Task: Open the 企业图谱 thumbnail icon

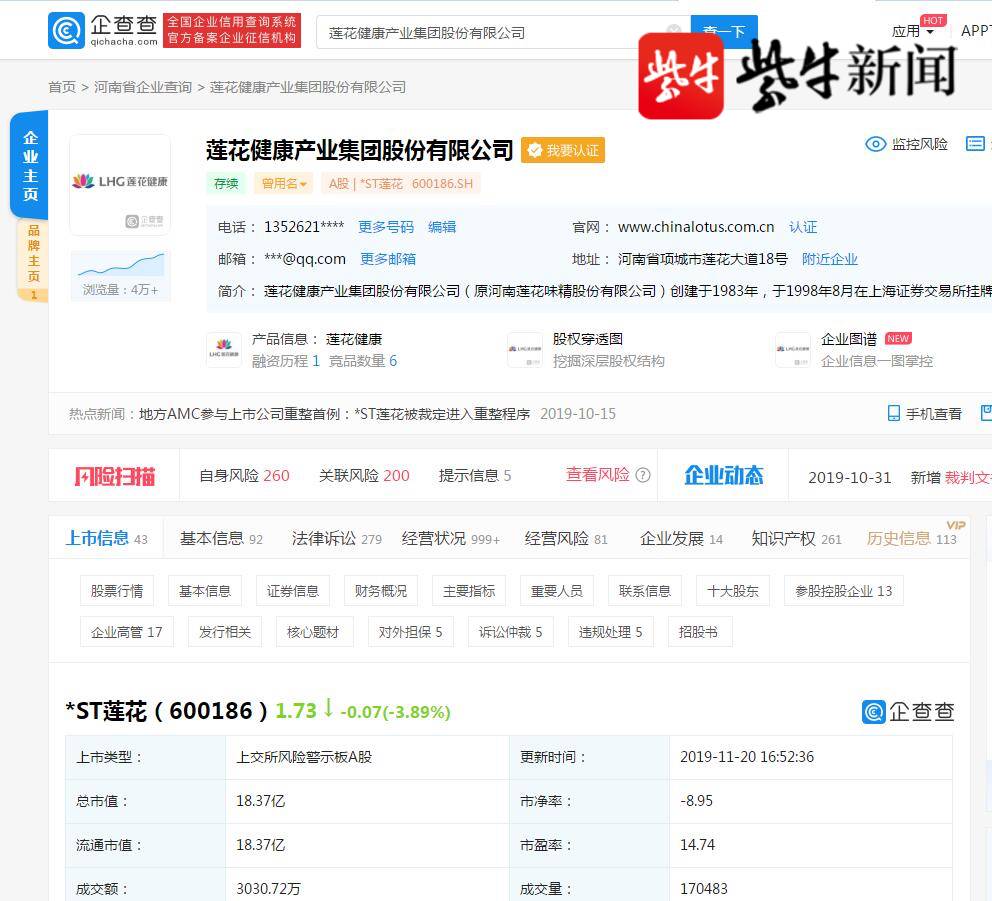Action: pos(792,350)
